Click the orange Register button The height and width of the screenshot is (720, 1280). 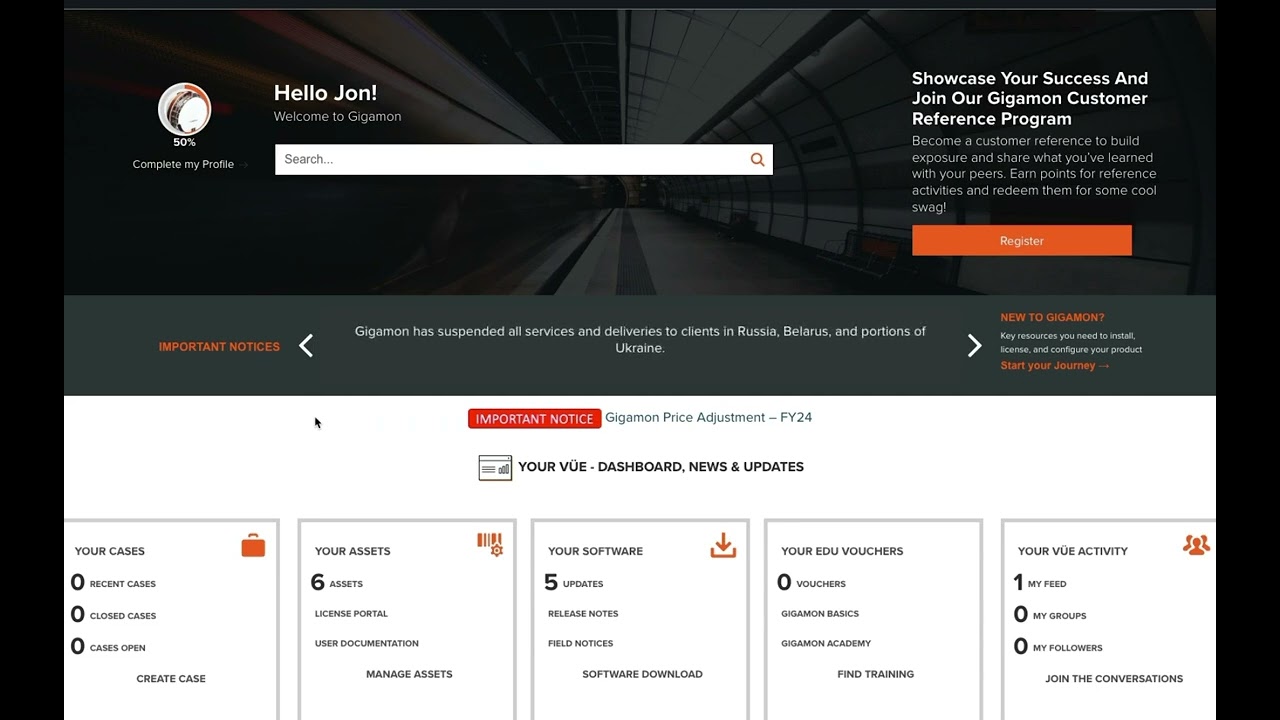1021,240
